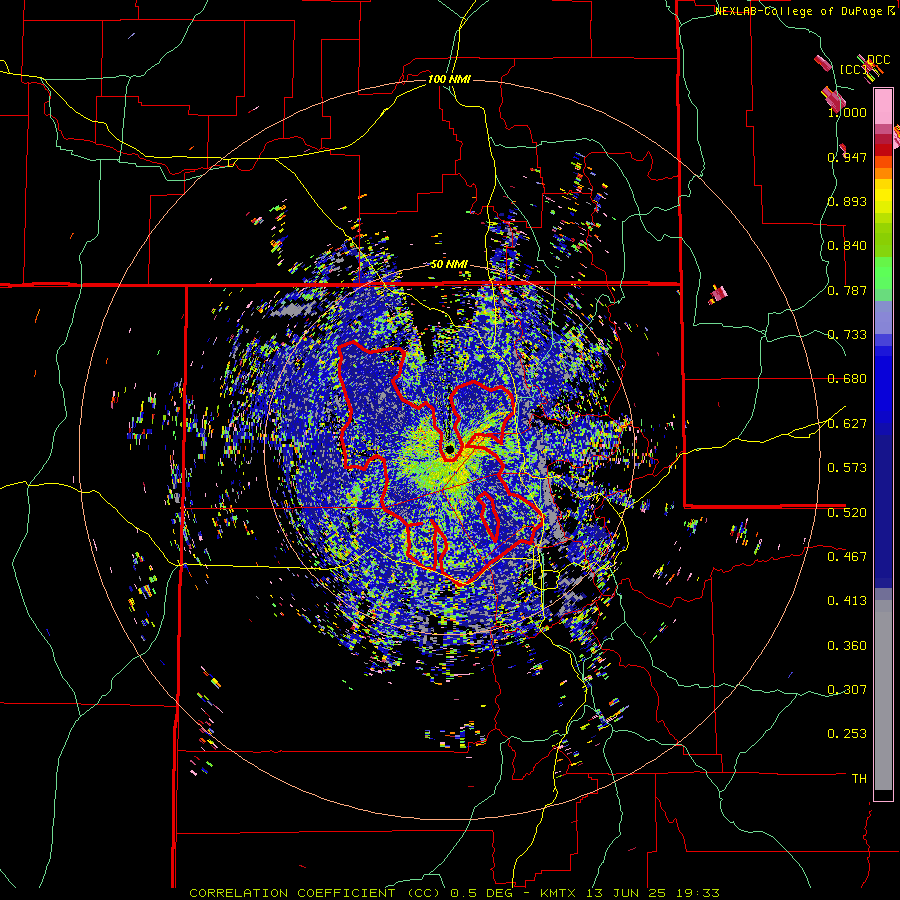This screenshot has width=900, height=900.
Task: Click the TH threshold label
Action: [859, 779]
